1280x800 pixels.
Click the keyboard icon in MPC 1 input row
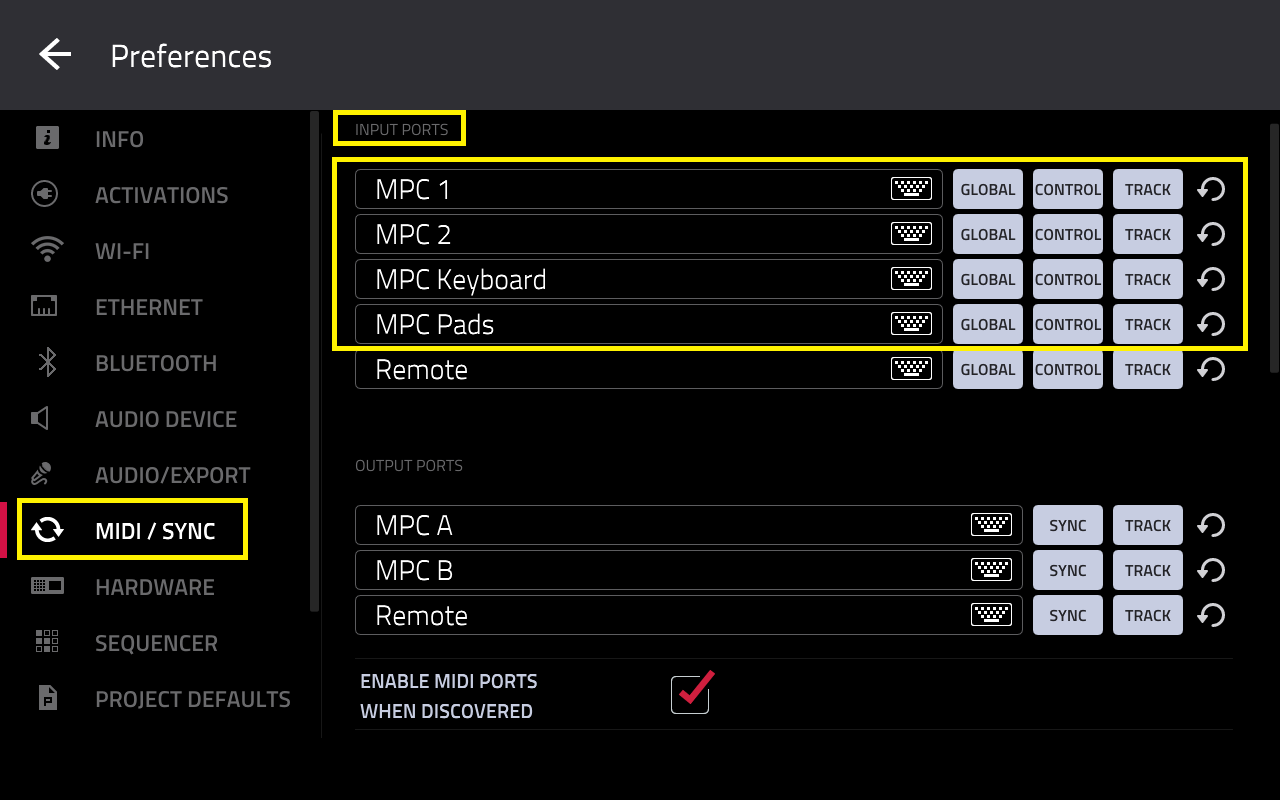(x=911, y=189)
